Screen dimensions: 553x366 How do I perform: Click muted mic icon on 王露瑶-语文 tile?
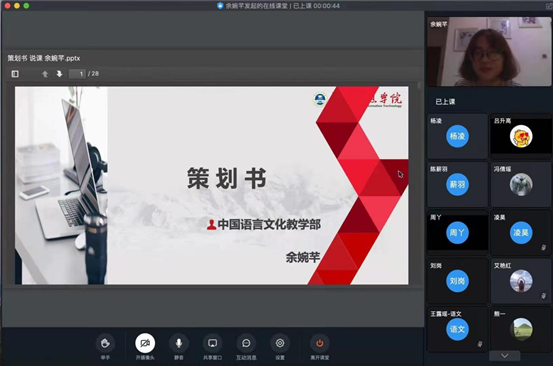point(480,344)
